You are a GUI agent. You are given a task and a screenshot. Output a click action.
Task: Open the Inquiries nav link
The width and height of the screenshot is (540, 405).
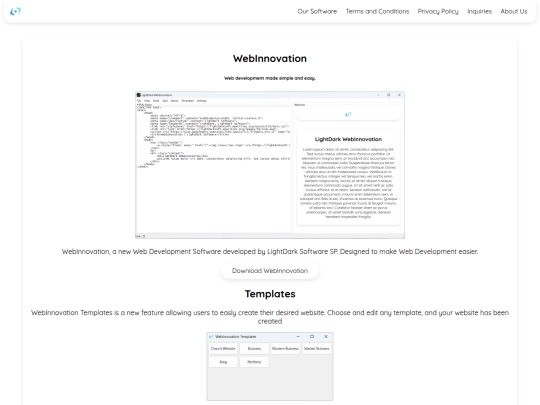click(479, 11)
